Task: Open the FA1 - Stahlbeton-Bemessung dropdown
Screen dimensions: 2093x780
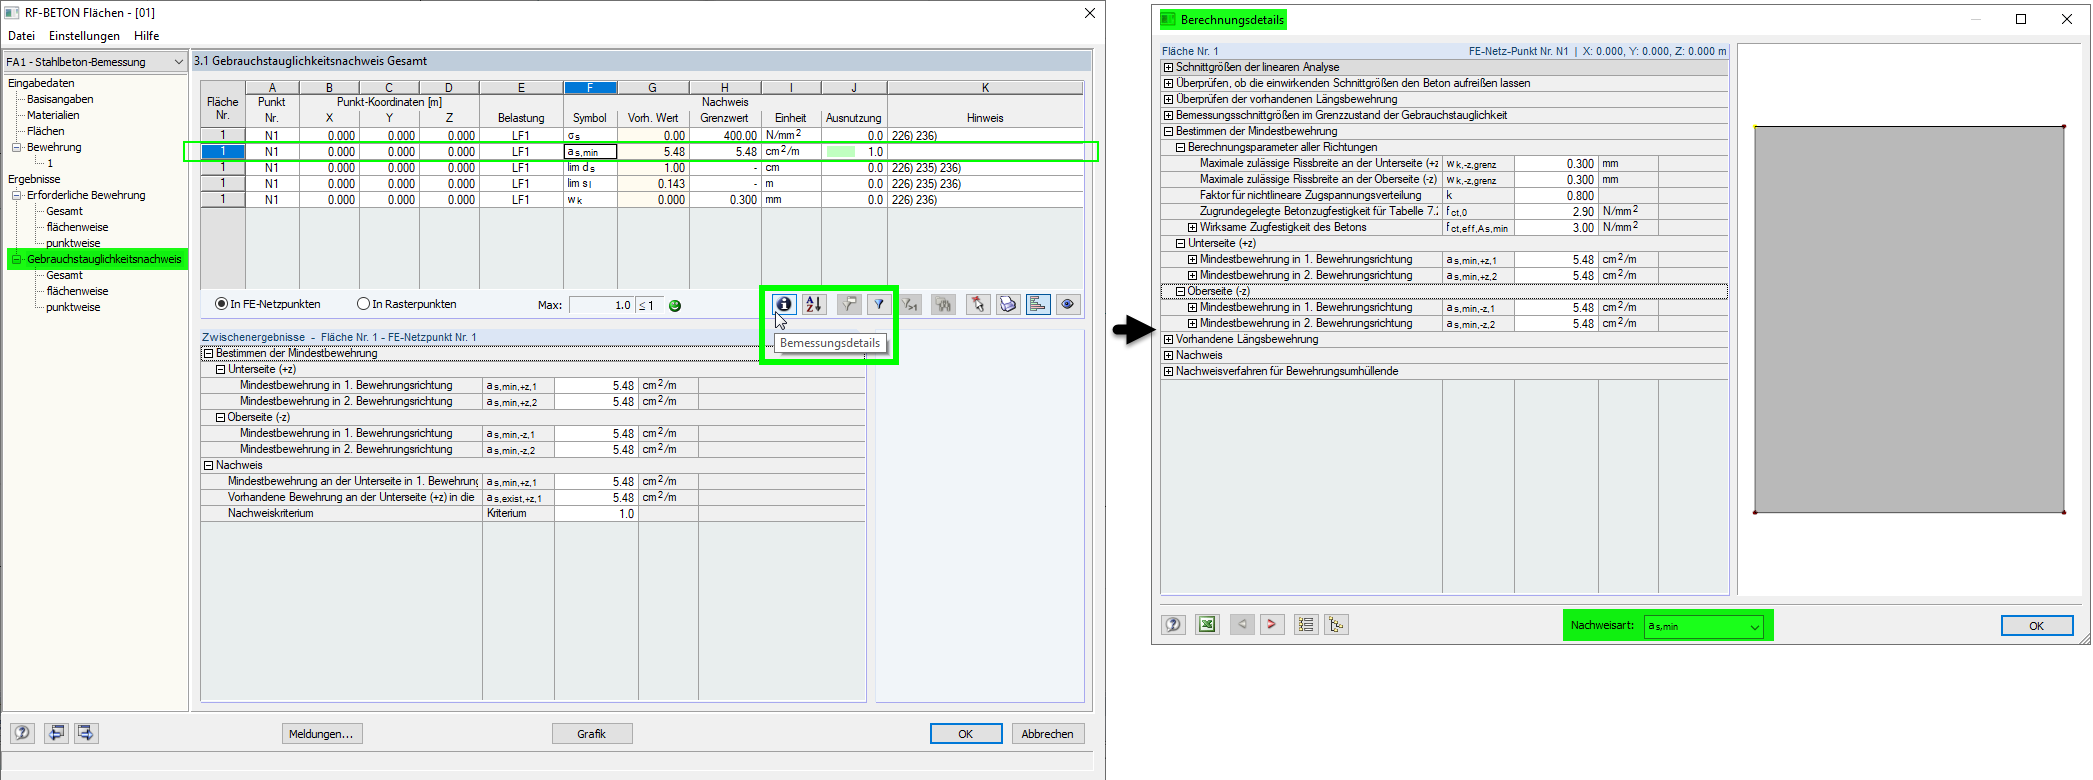Action: click(95, 62)
